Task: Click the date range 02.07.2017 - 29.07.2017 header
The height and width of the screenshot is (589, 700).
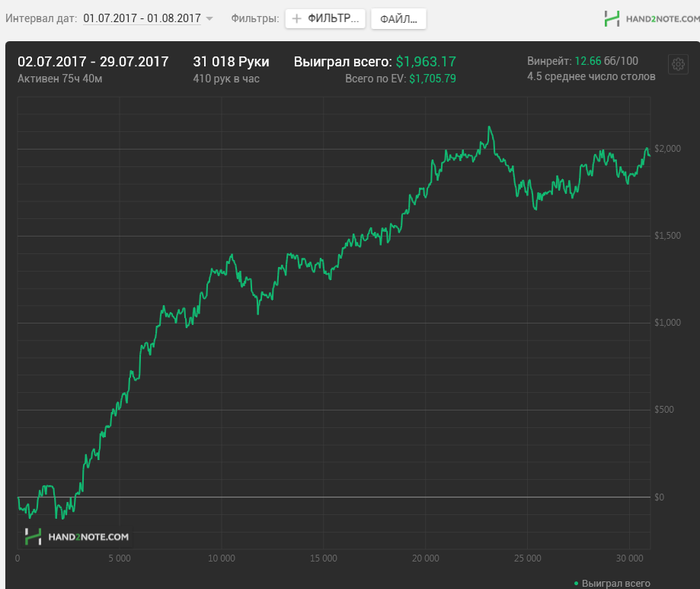Action: pos(93,62)
